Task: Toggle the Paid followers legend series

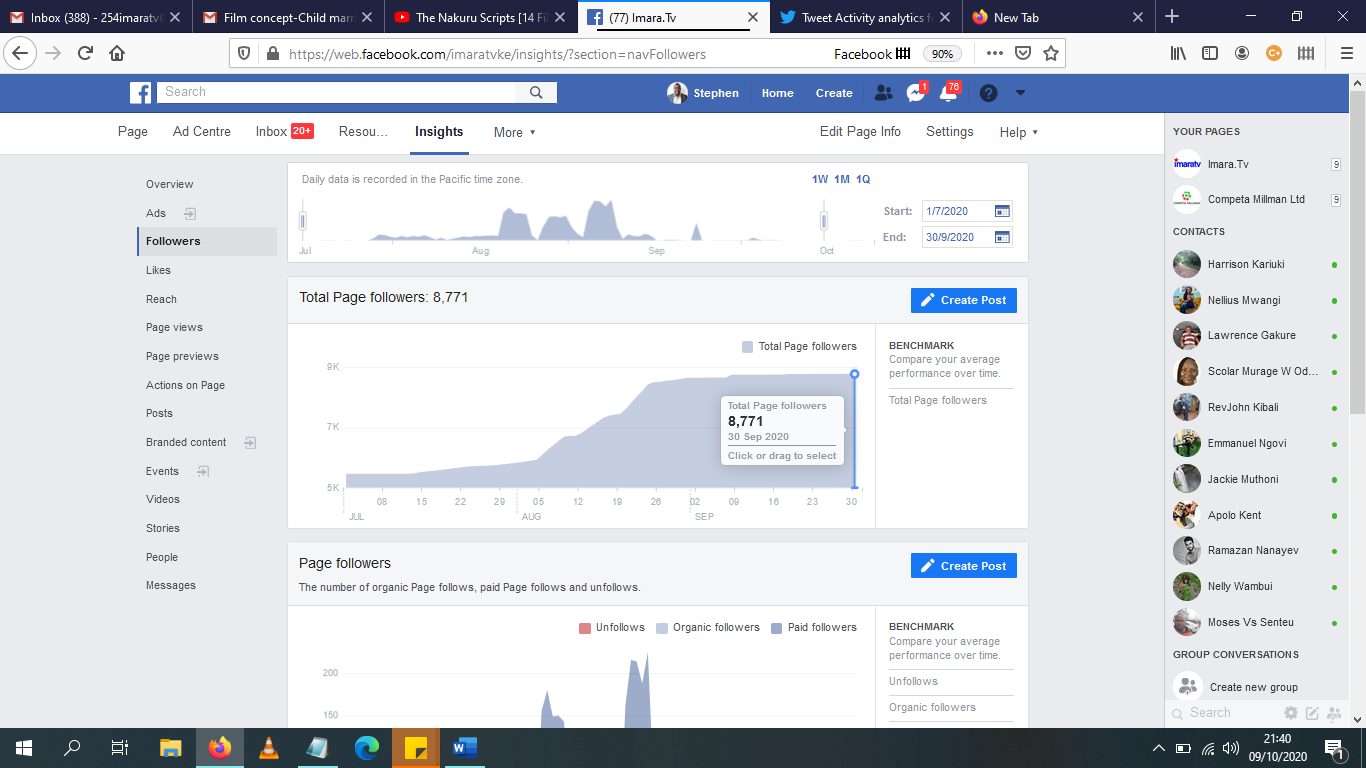Action: 813,627
